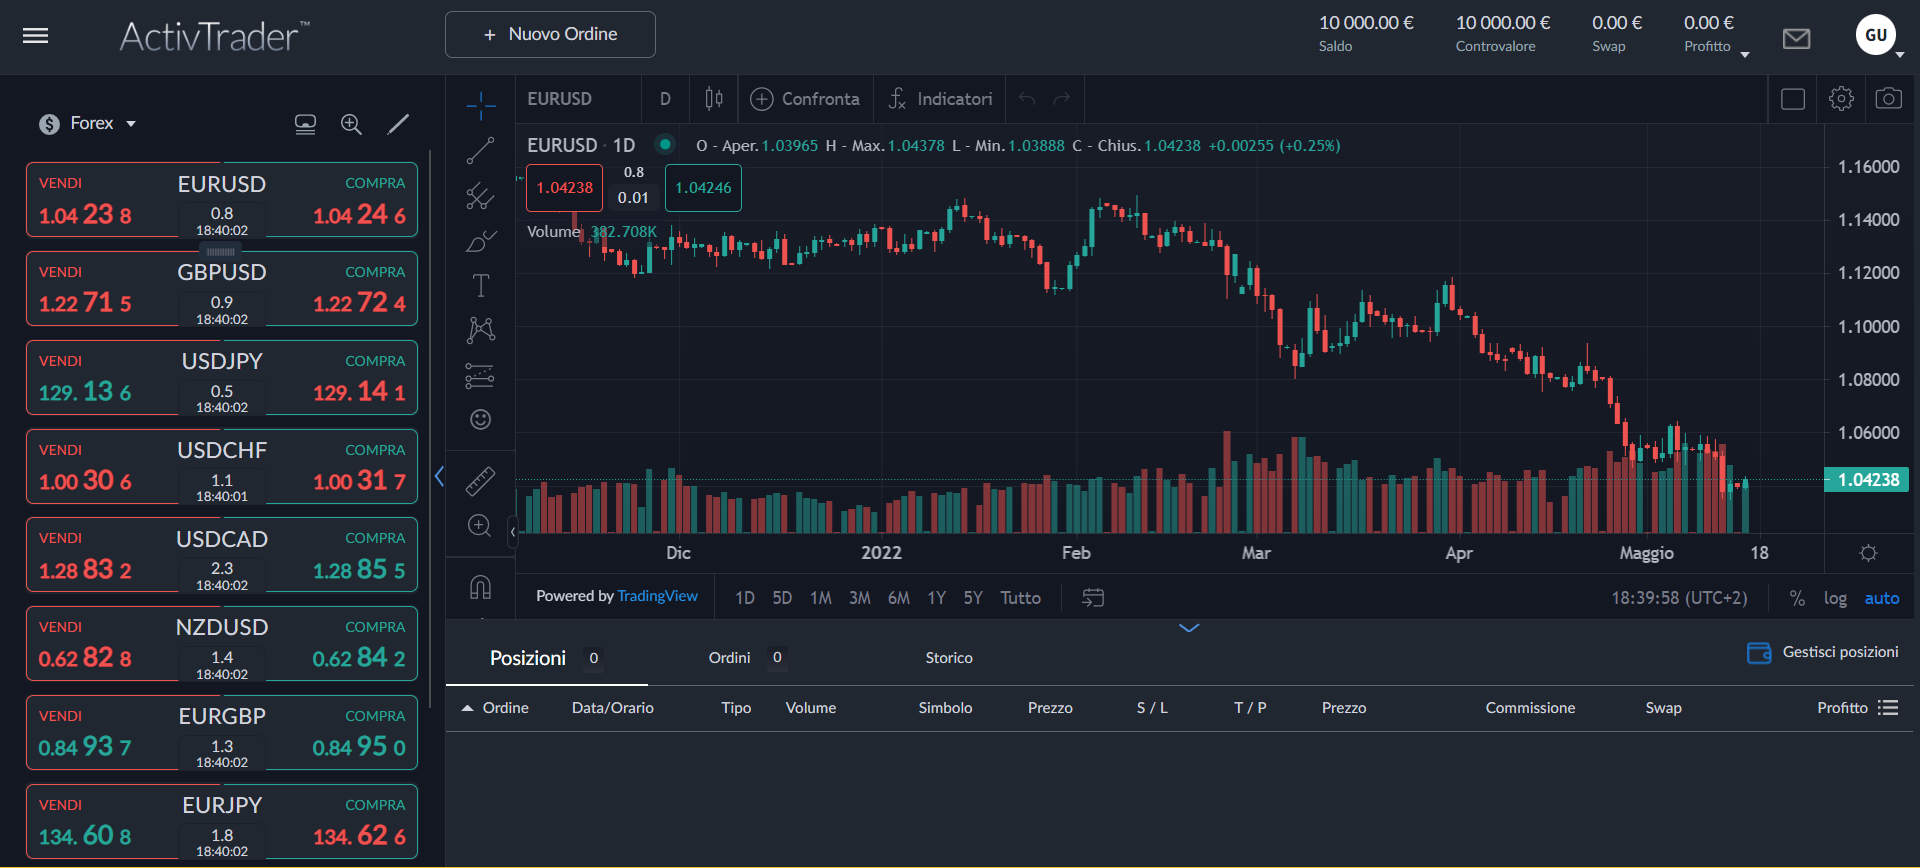Open the Storico tab
Viewport: 1920px width, 868px height.
coord(949,658)
